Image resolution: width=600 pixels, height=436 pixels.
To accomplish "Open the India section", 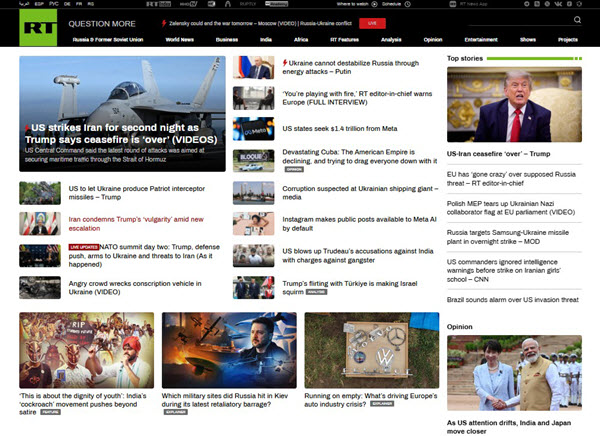I will tap(266, 39).
